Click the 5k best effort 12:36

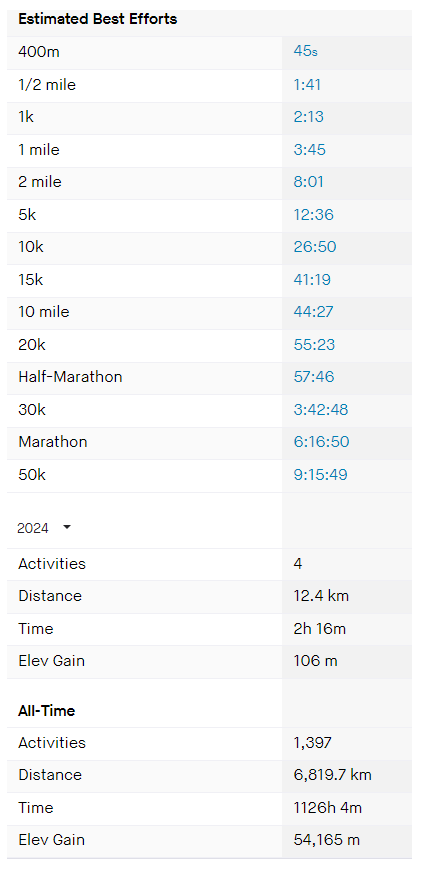point(314,215)
